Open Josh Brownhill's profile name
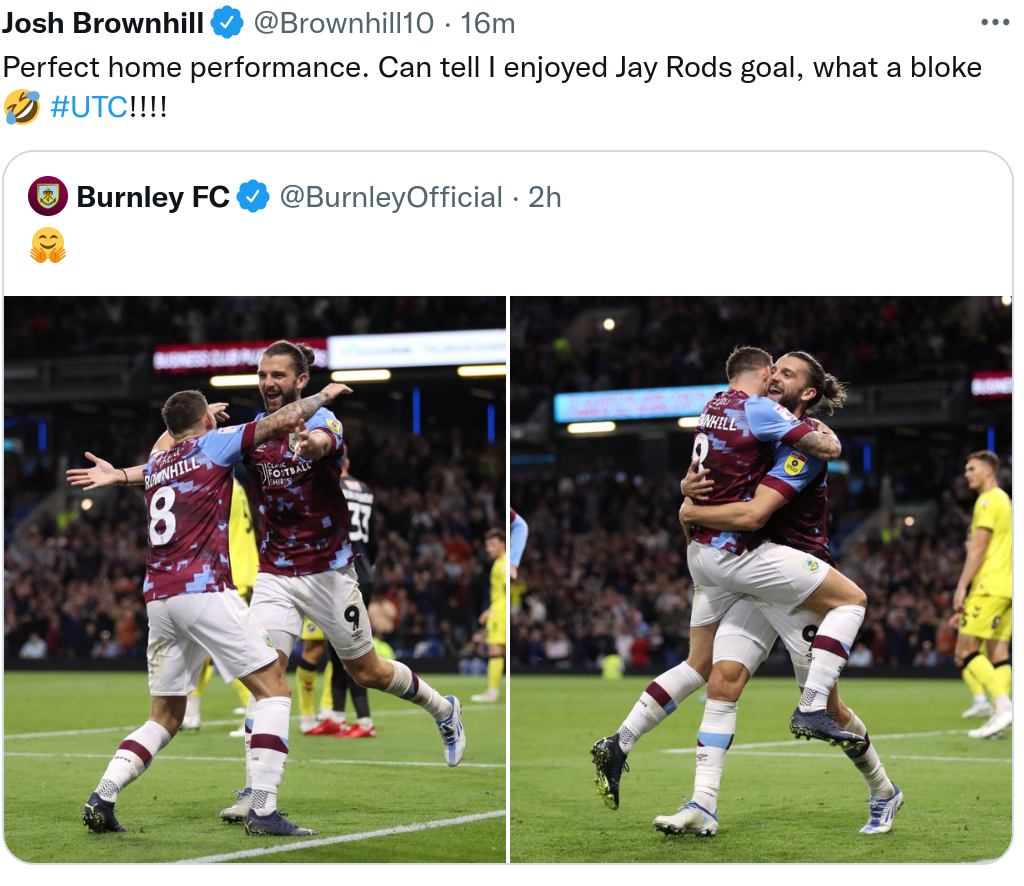 103,24
